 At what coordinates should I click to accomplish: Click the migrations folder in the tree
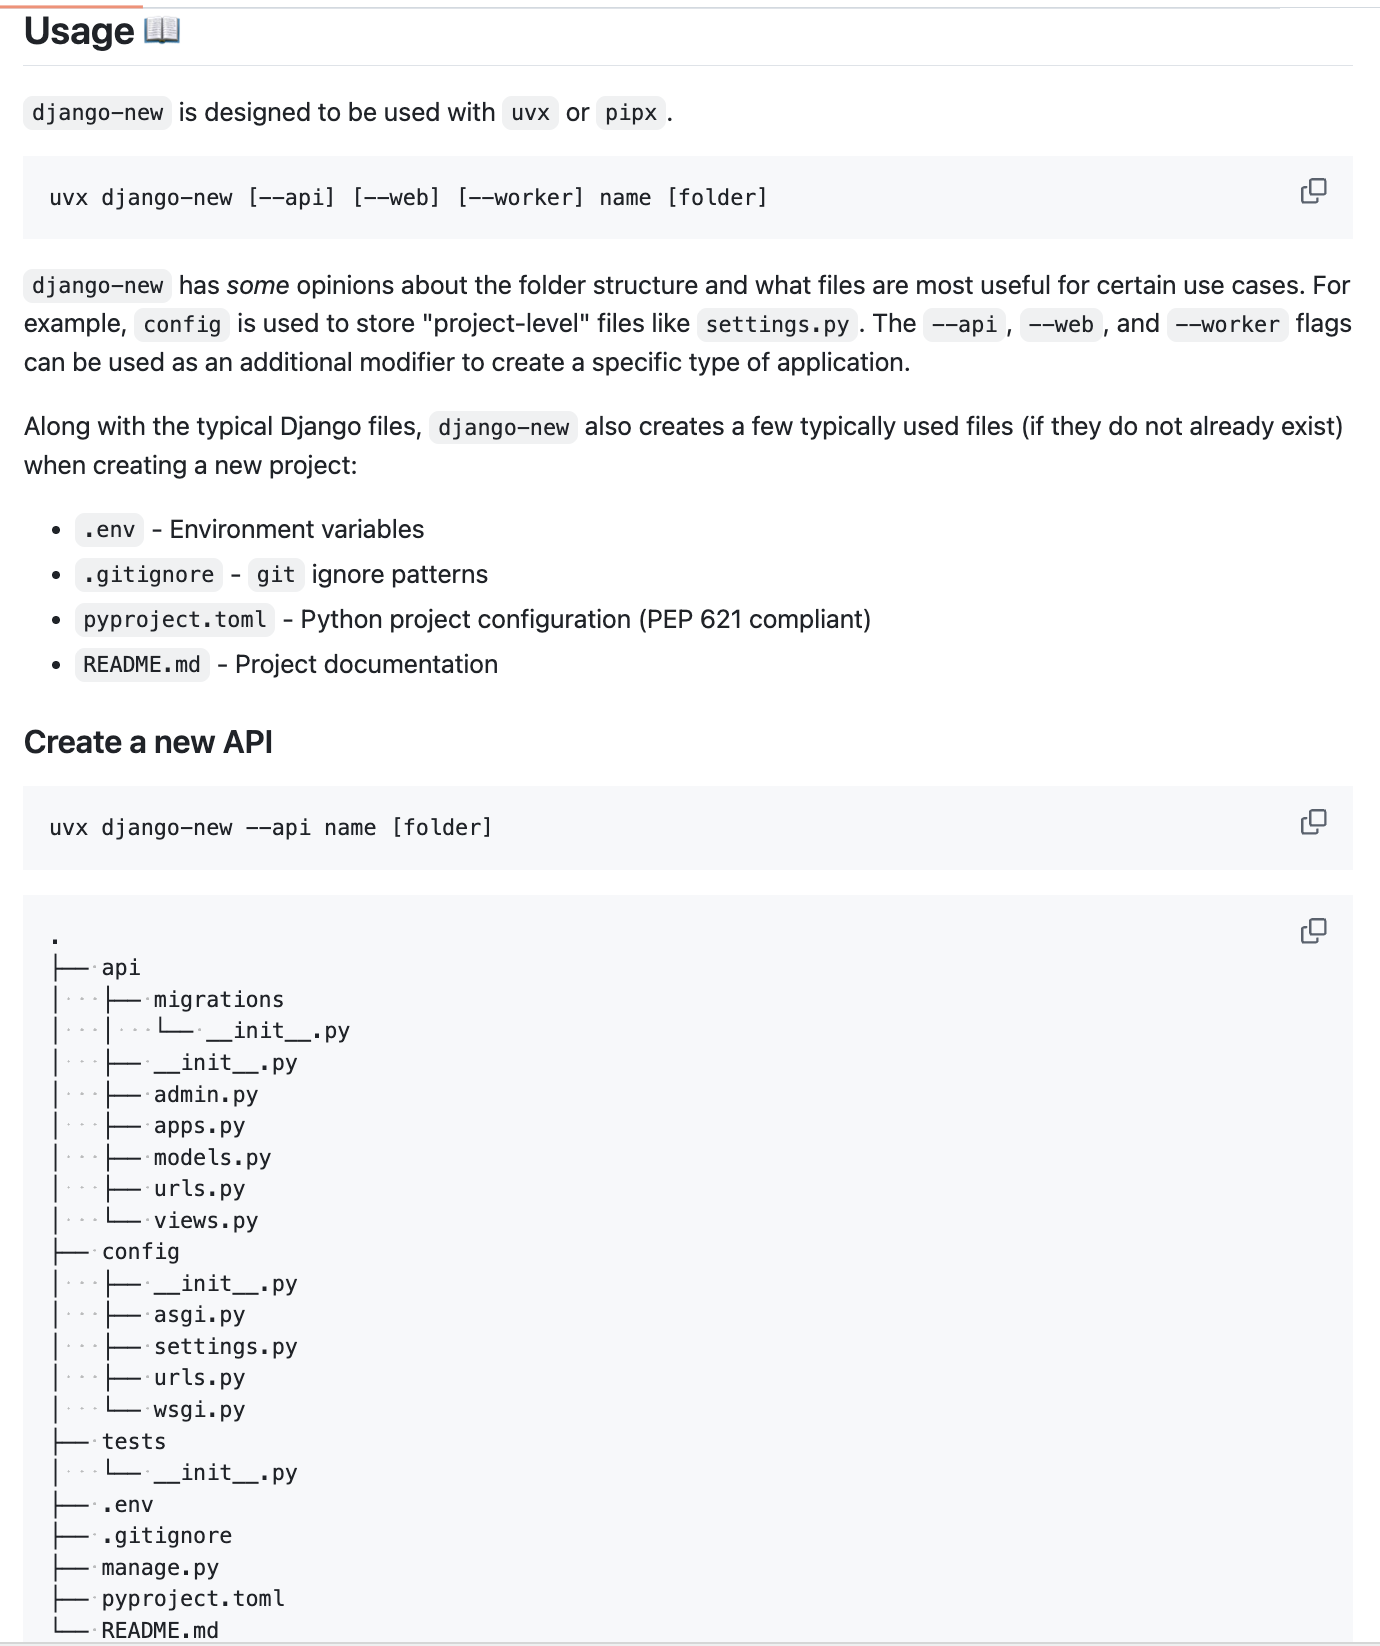pos(218,1000)
